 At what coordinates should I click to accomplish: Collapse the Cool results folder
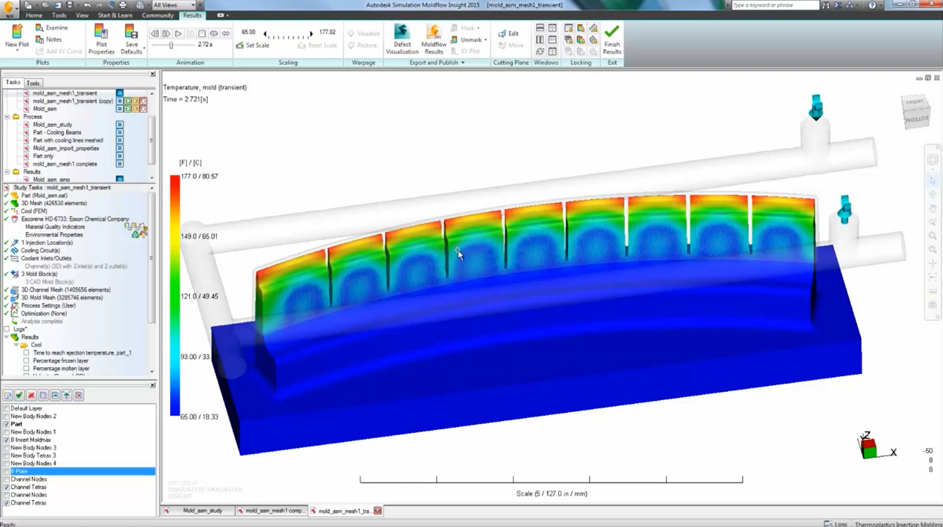[17, 345]
